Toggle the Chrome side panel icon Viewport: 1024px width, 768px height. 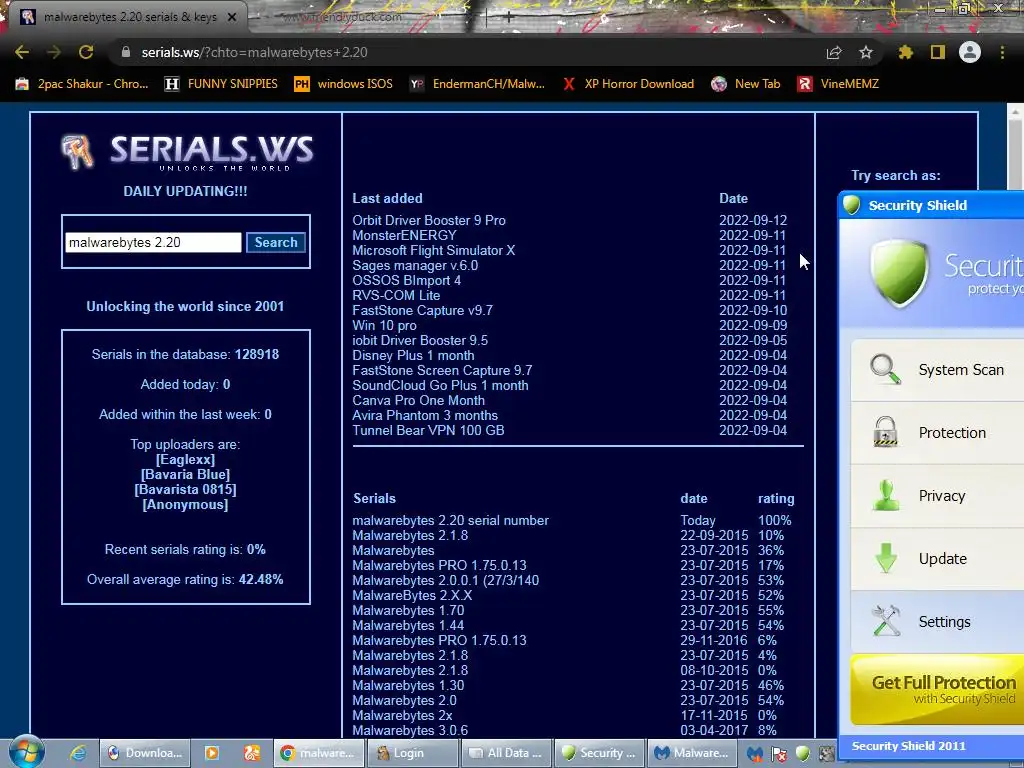[938, 52]
